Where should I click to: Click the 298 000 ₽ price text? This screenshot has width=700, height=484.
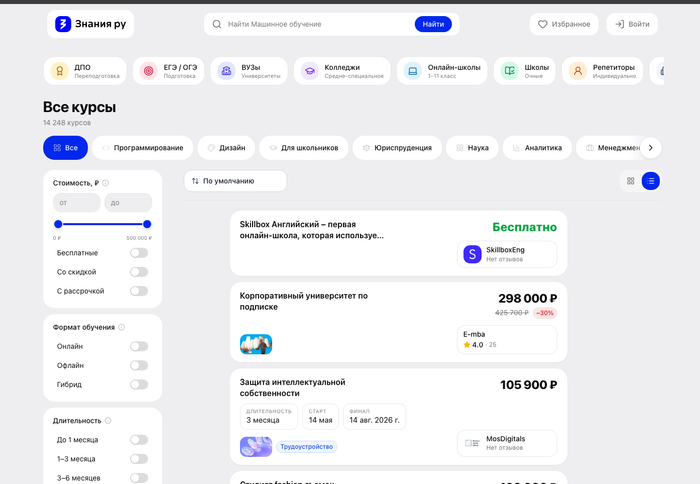pyautogui.click(x=528, y=298)
